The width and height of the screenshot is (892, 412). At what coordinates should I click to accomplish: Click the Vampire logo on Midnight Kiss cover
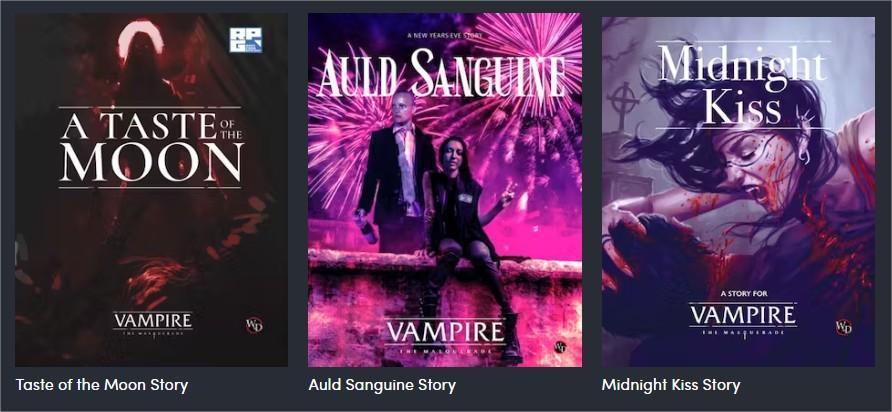[743, 319]
